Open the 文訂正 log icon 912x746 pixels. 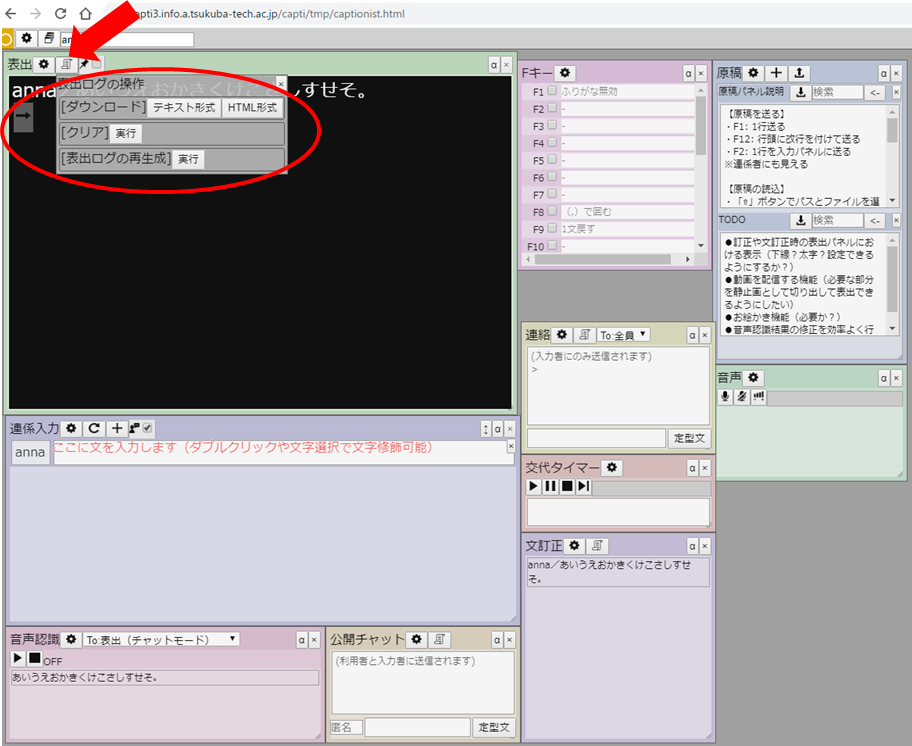[x=597, y=546]
